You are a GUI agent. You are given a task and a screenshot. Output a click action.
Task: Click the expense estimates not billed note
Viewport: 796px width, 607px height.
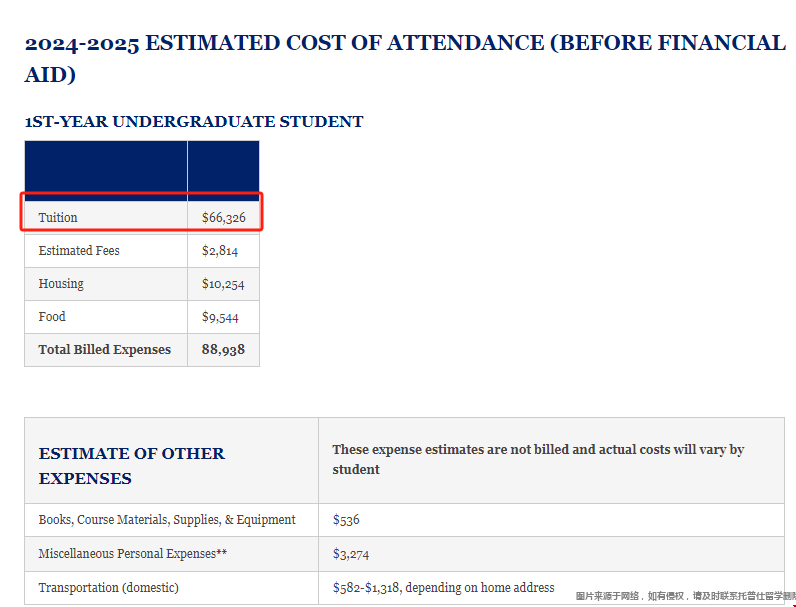(x=538, y=459)
